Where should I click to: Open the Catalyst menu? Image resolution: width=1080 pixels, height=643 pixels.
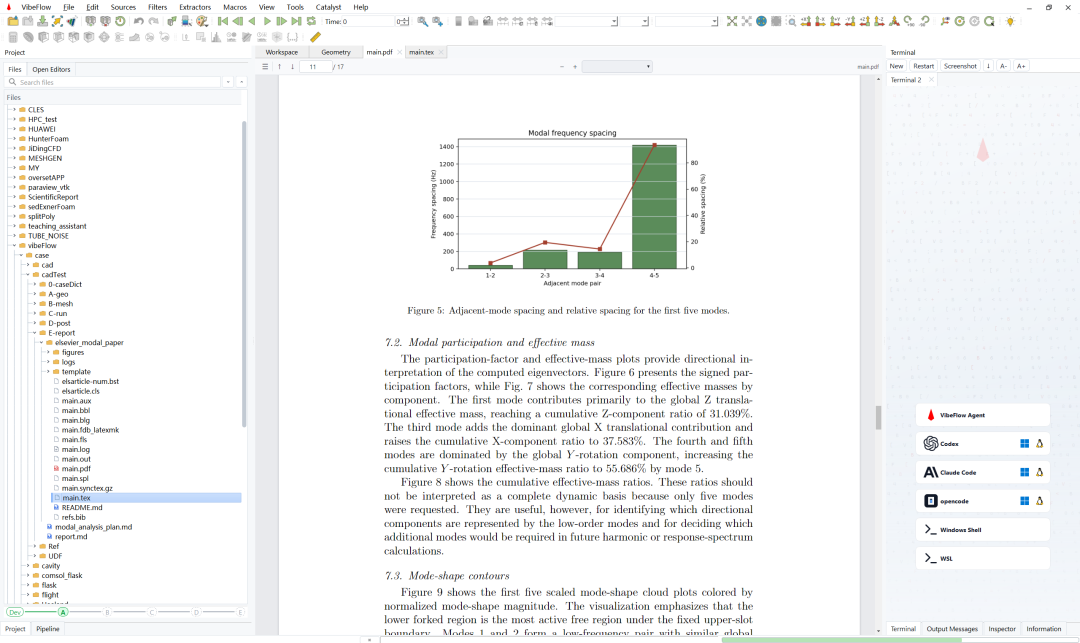click(329, 7)
